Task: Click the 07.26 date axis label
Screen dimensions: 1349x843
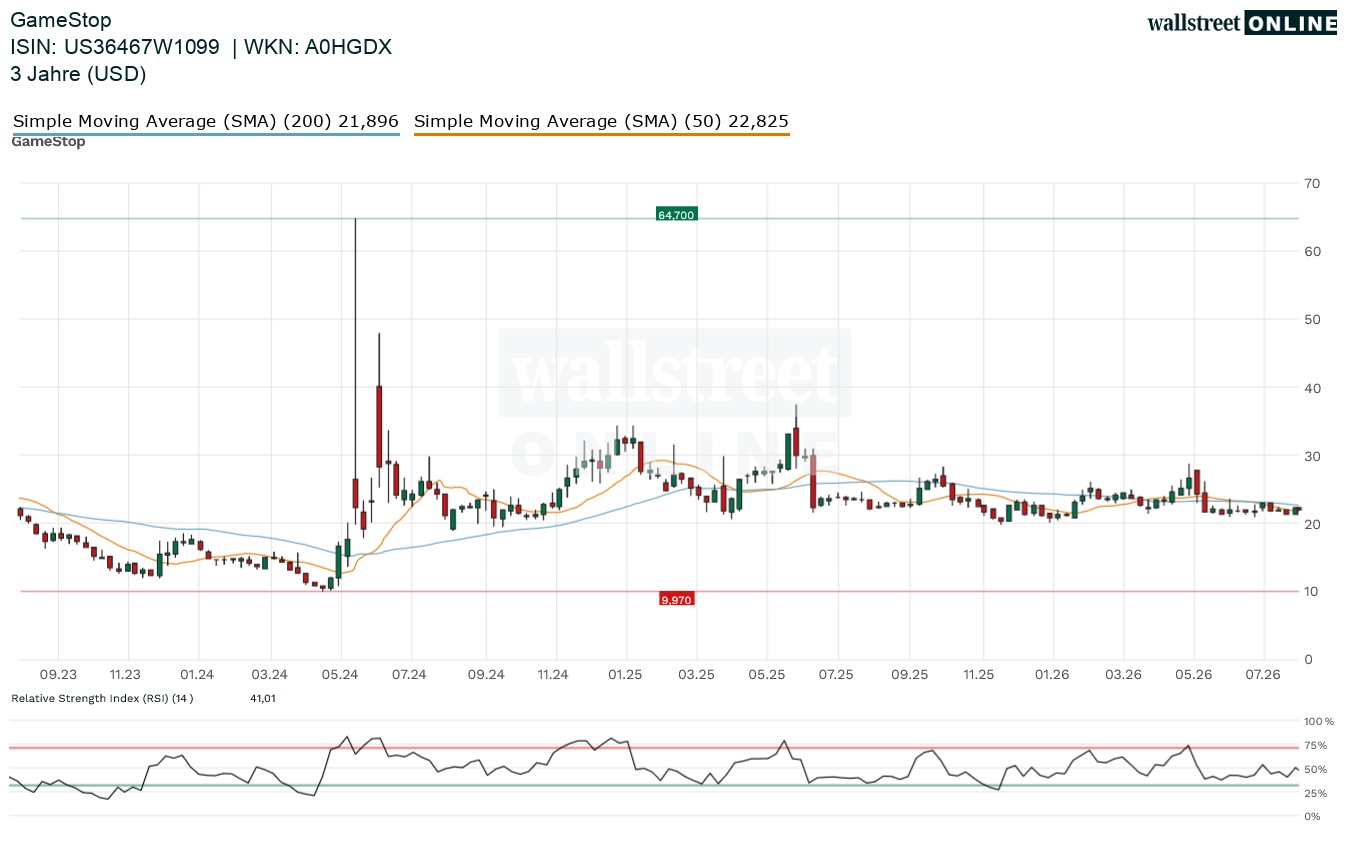Action: point(1264,675)
